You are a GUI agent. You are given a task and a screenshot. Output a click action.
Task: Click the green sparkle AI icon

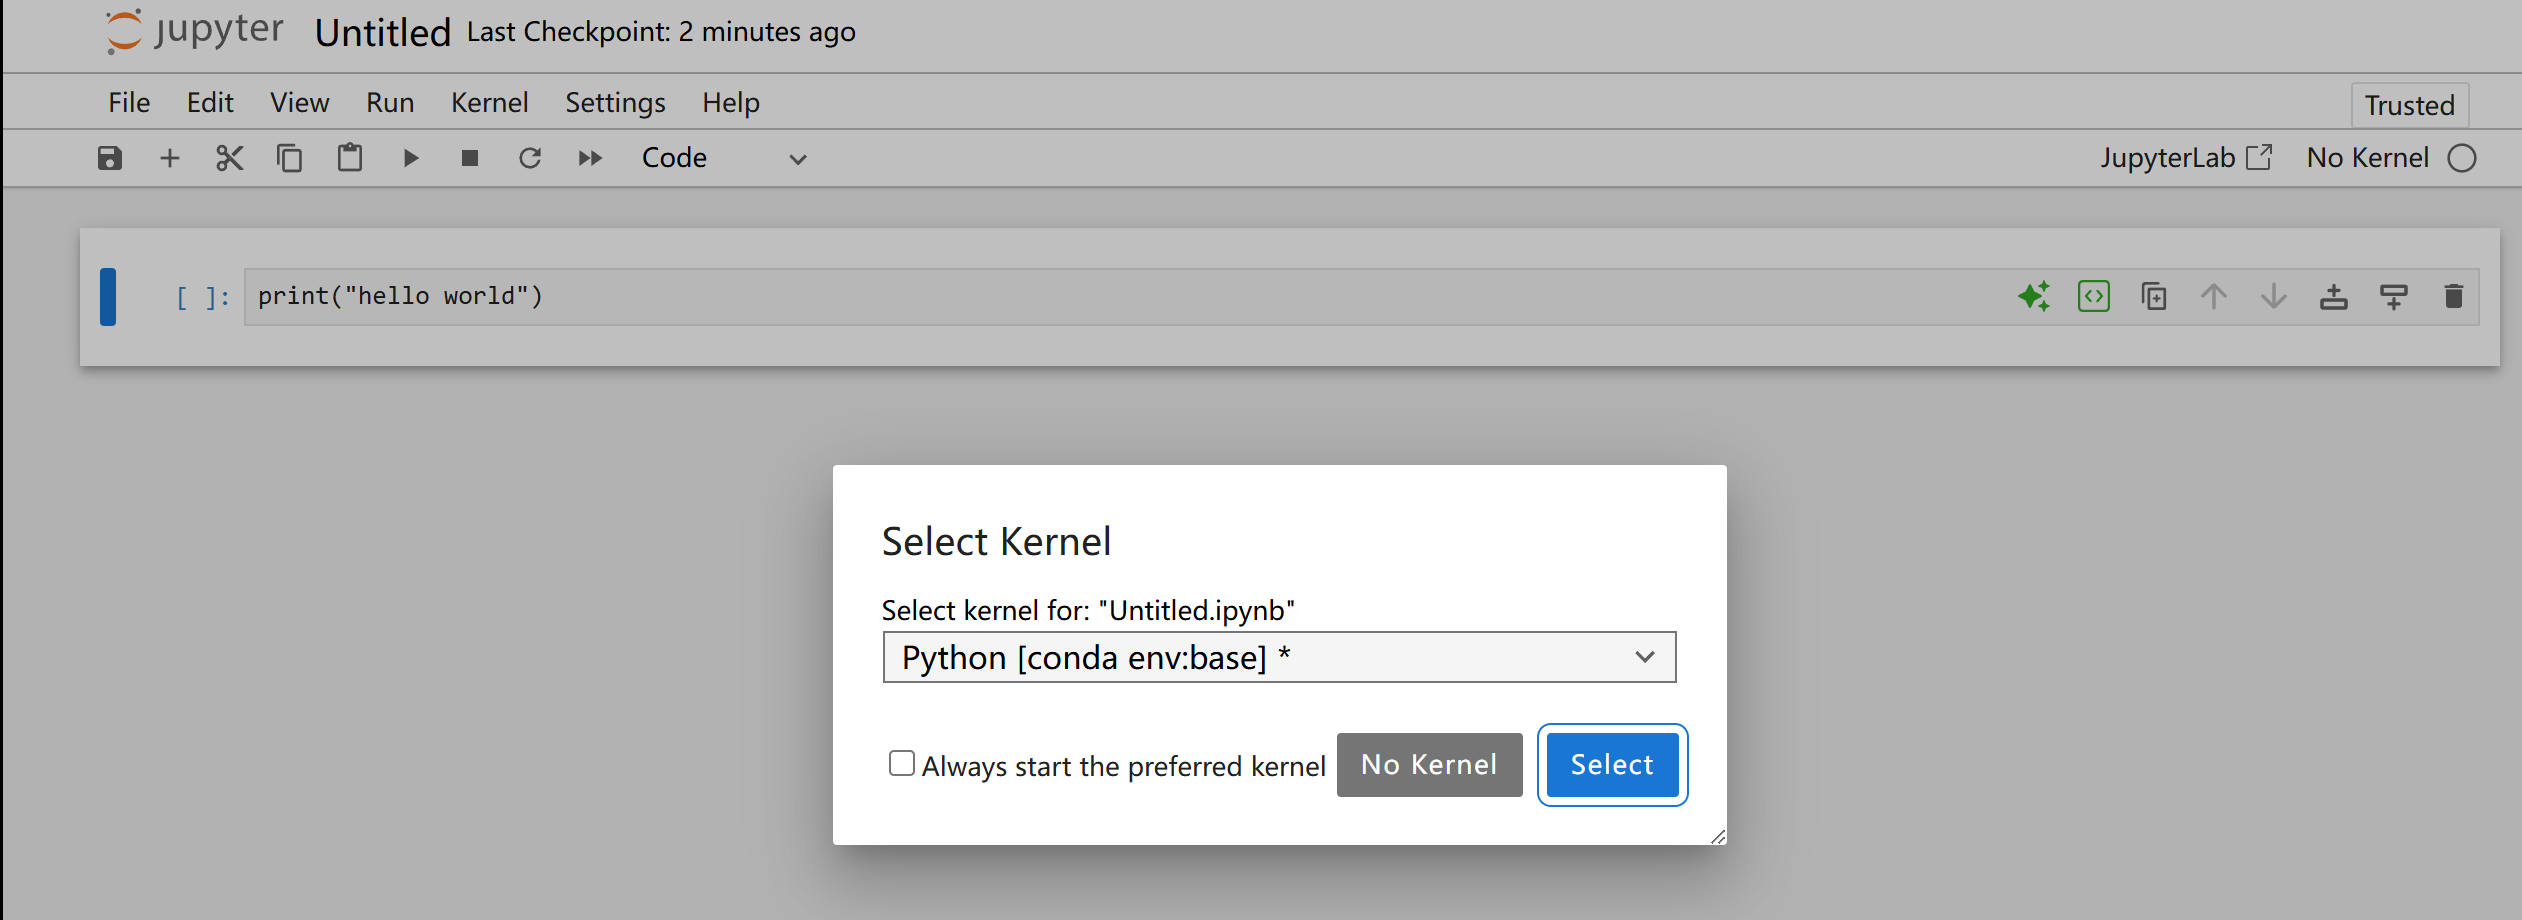click(2033, 297)
